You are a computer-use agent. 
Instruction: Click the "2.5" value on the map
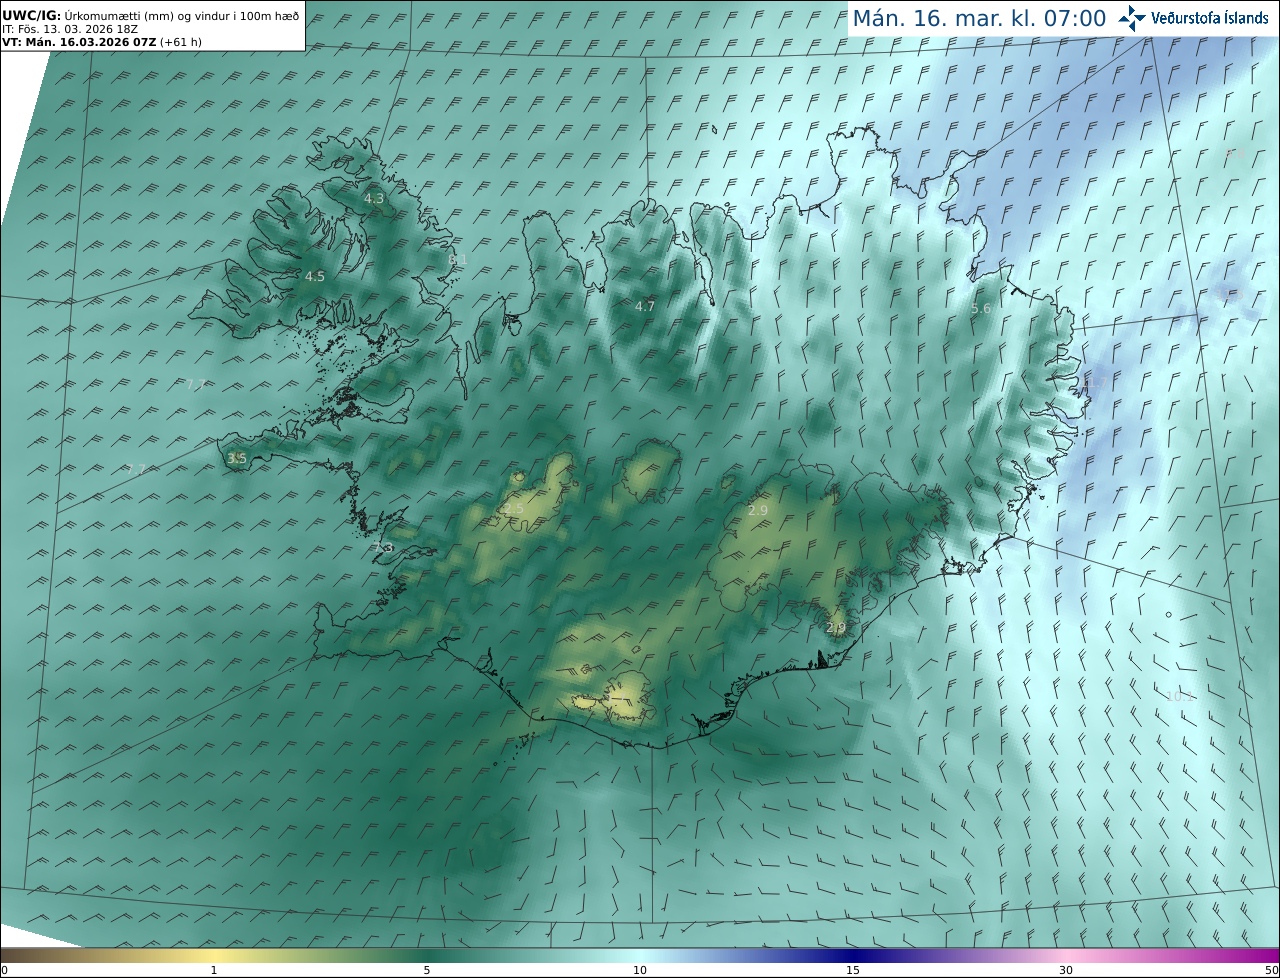coord(514,509)
